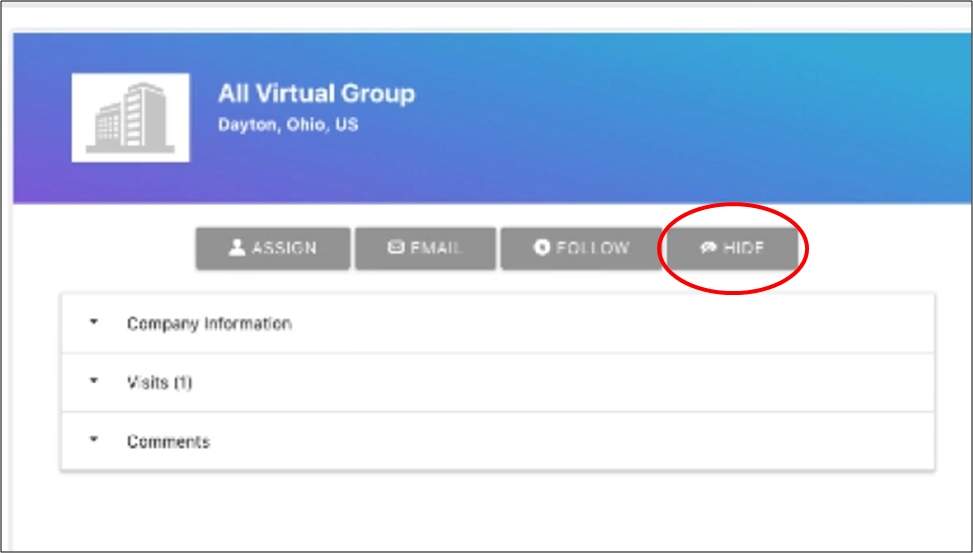The width and height of the screenshot is (973, 553).
Task: Click the Dayton, Ohio, US location text
Action: pos(288,125)
